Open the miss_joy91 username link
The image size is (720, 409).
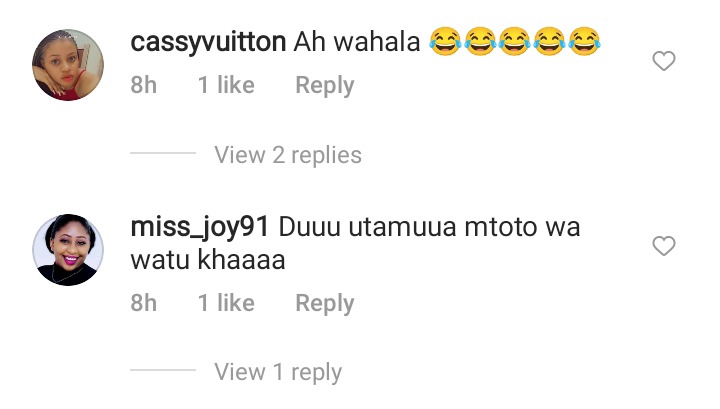(200, 228)
